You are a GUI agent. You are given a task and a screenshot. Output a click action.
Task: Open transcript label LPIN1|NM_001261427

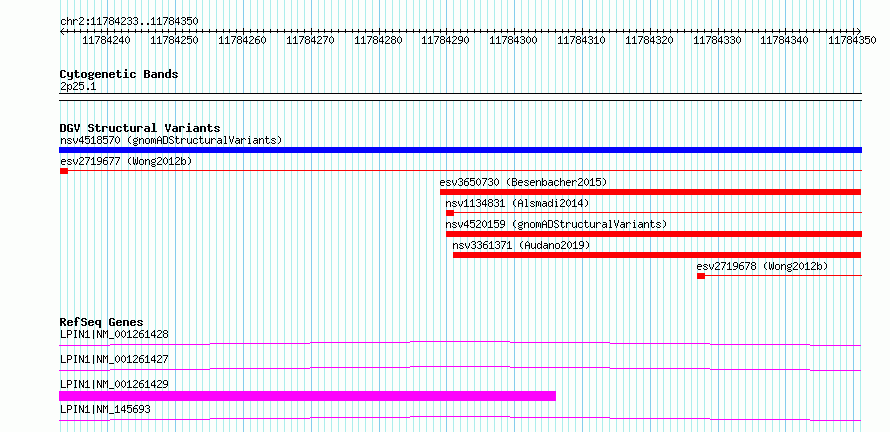coord(114,359)
